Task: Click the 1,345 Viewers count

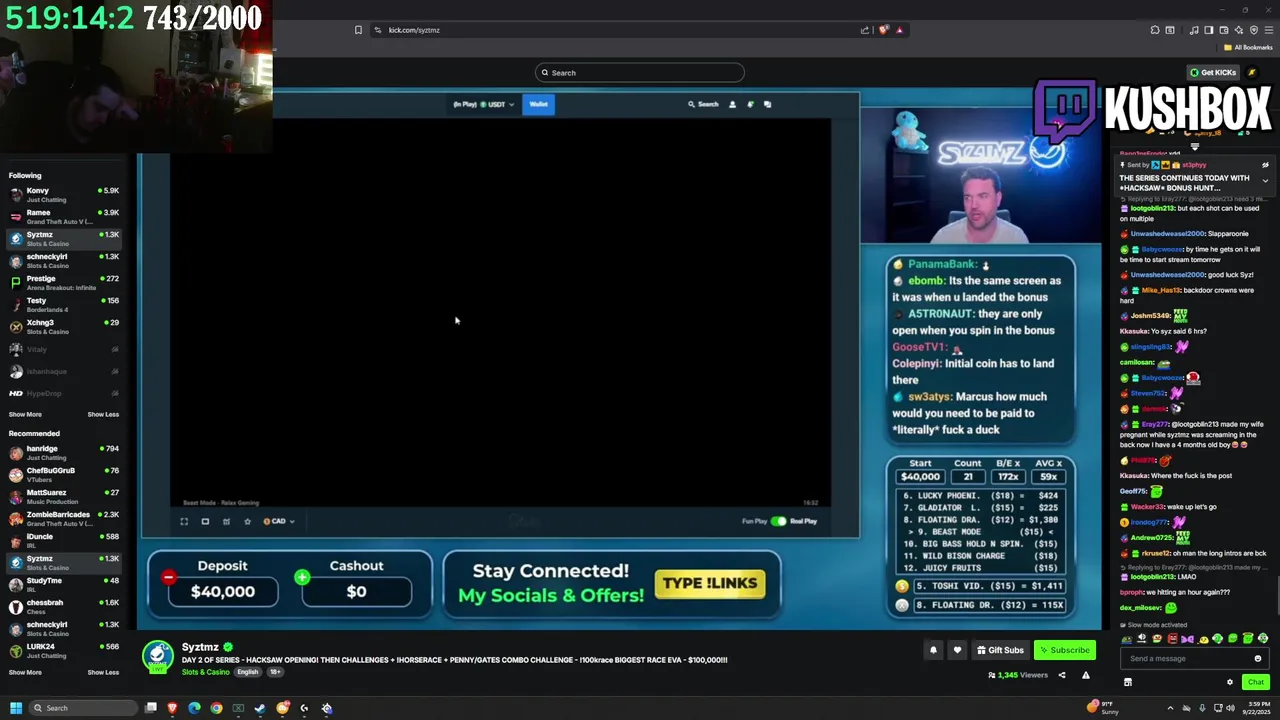Action: click(x=1018, y=675)
